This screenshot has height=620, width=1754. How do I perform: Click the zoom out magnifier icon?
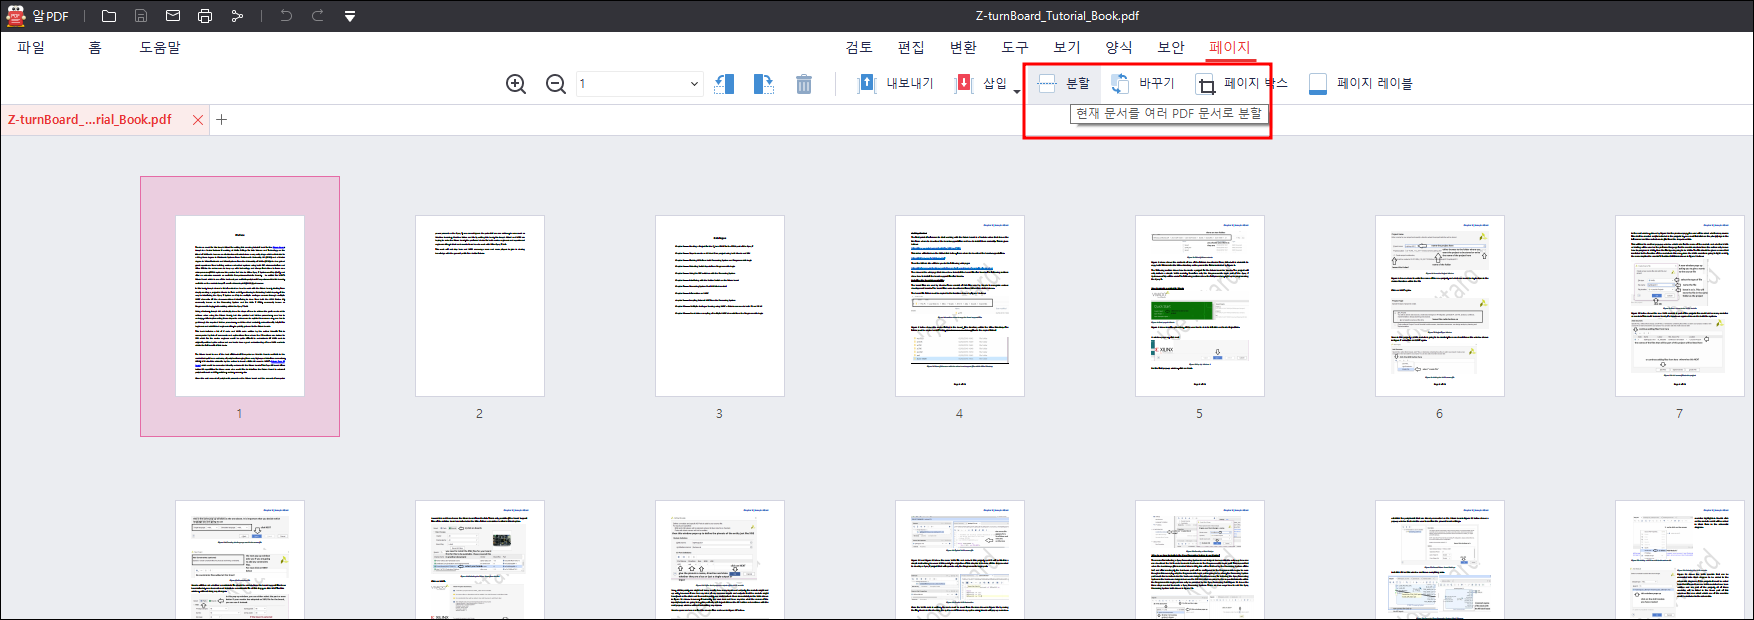(556, 84)
